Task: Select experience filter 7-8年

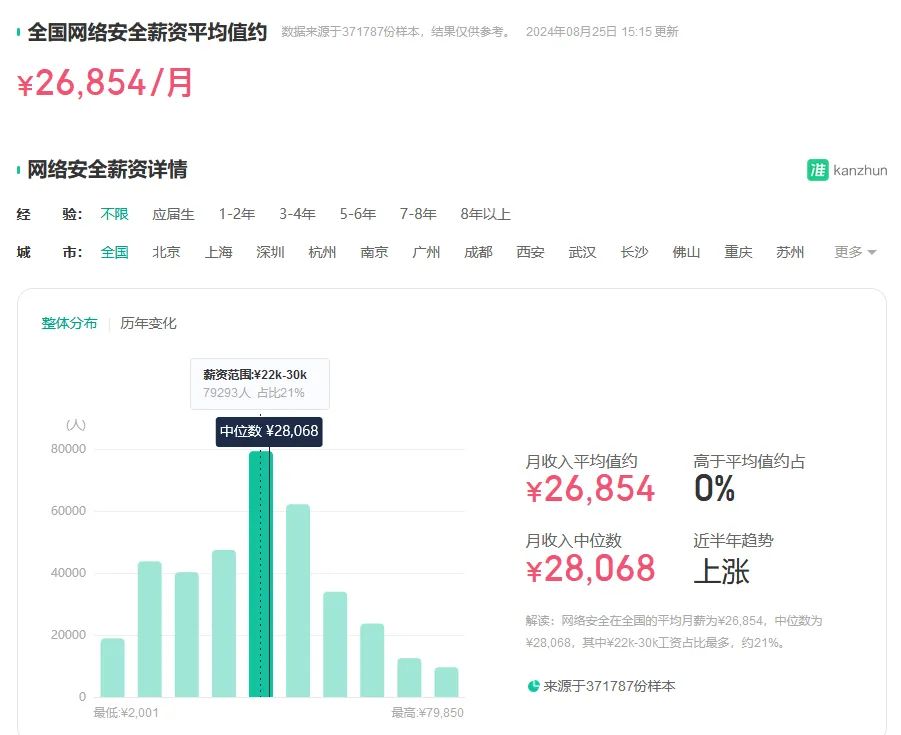Action: 418,214
